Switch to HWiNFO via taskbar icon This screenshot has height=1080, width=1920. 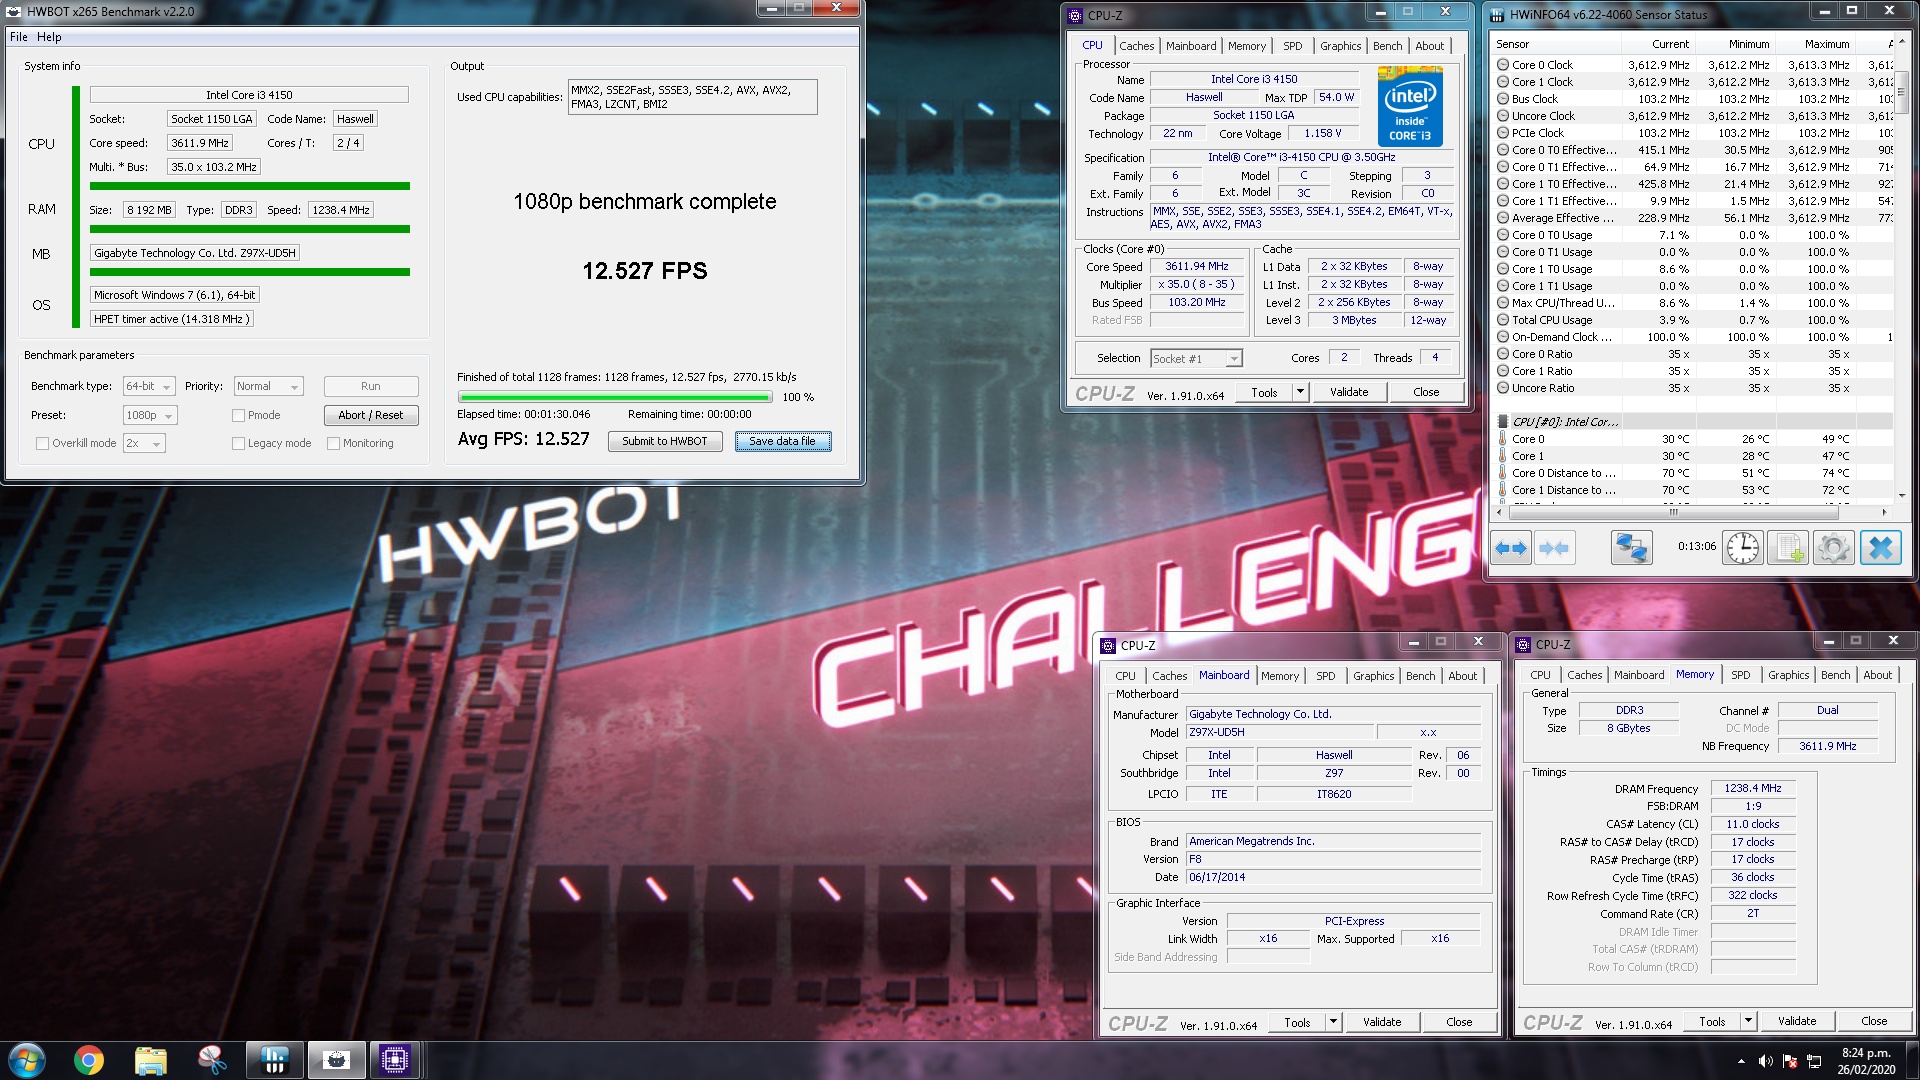coord(274,1060)
